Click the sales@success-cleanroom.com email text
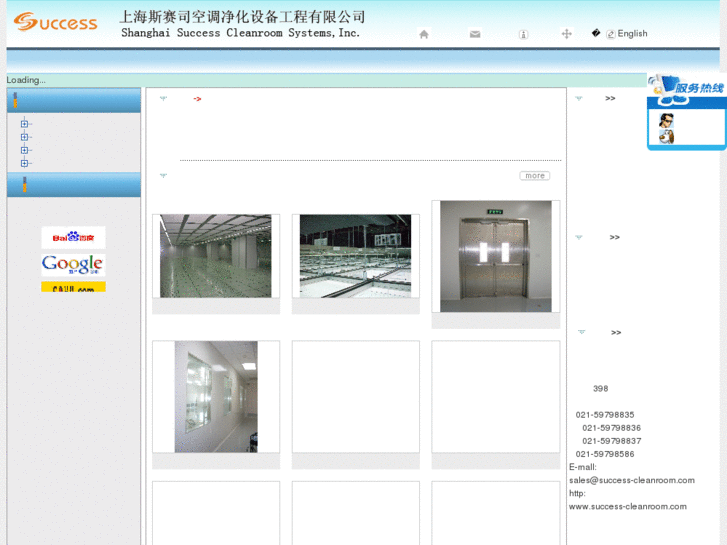The image size is (727, 545). (x=632, y=481)
